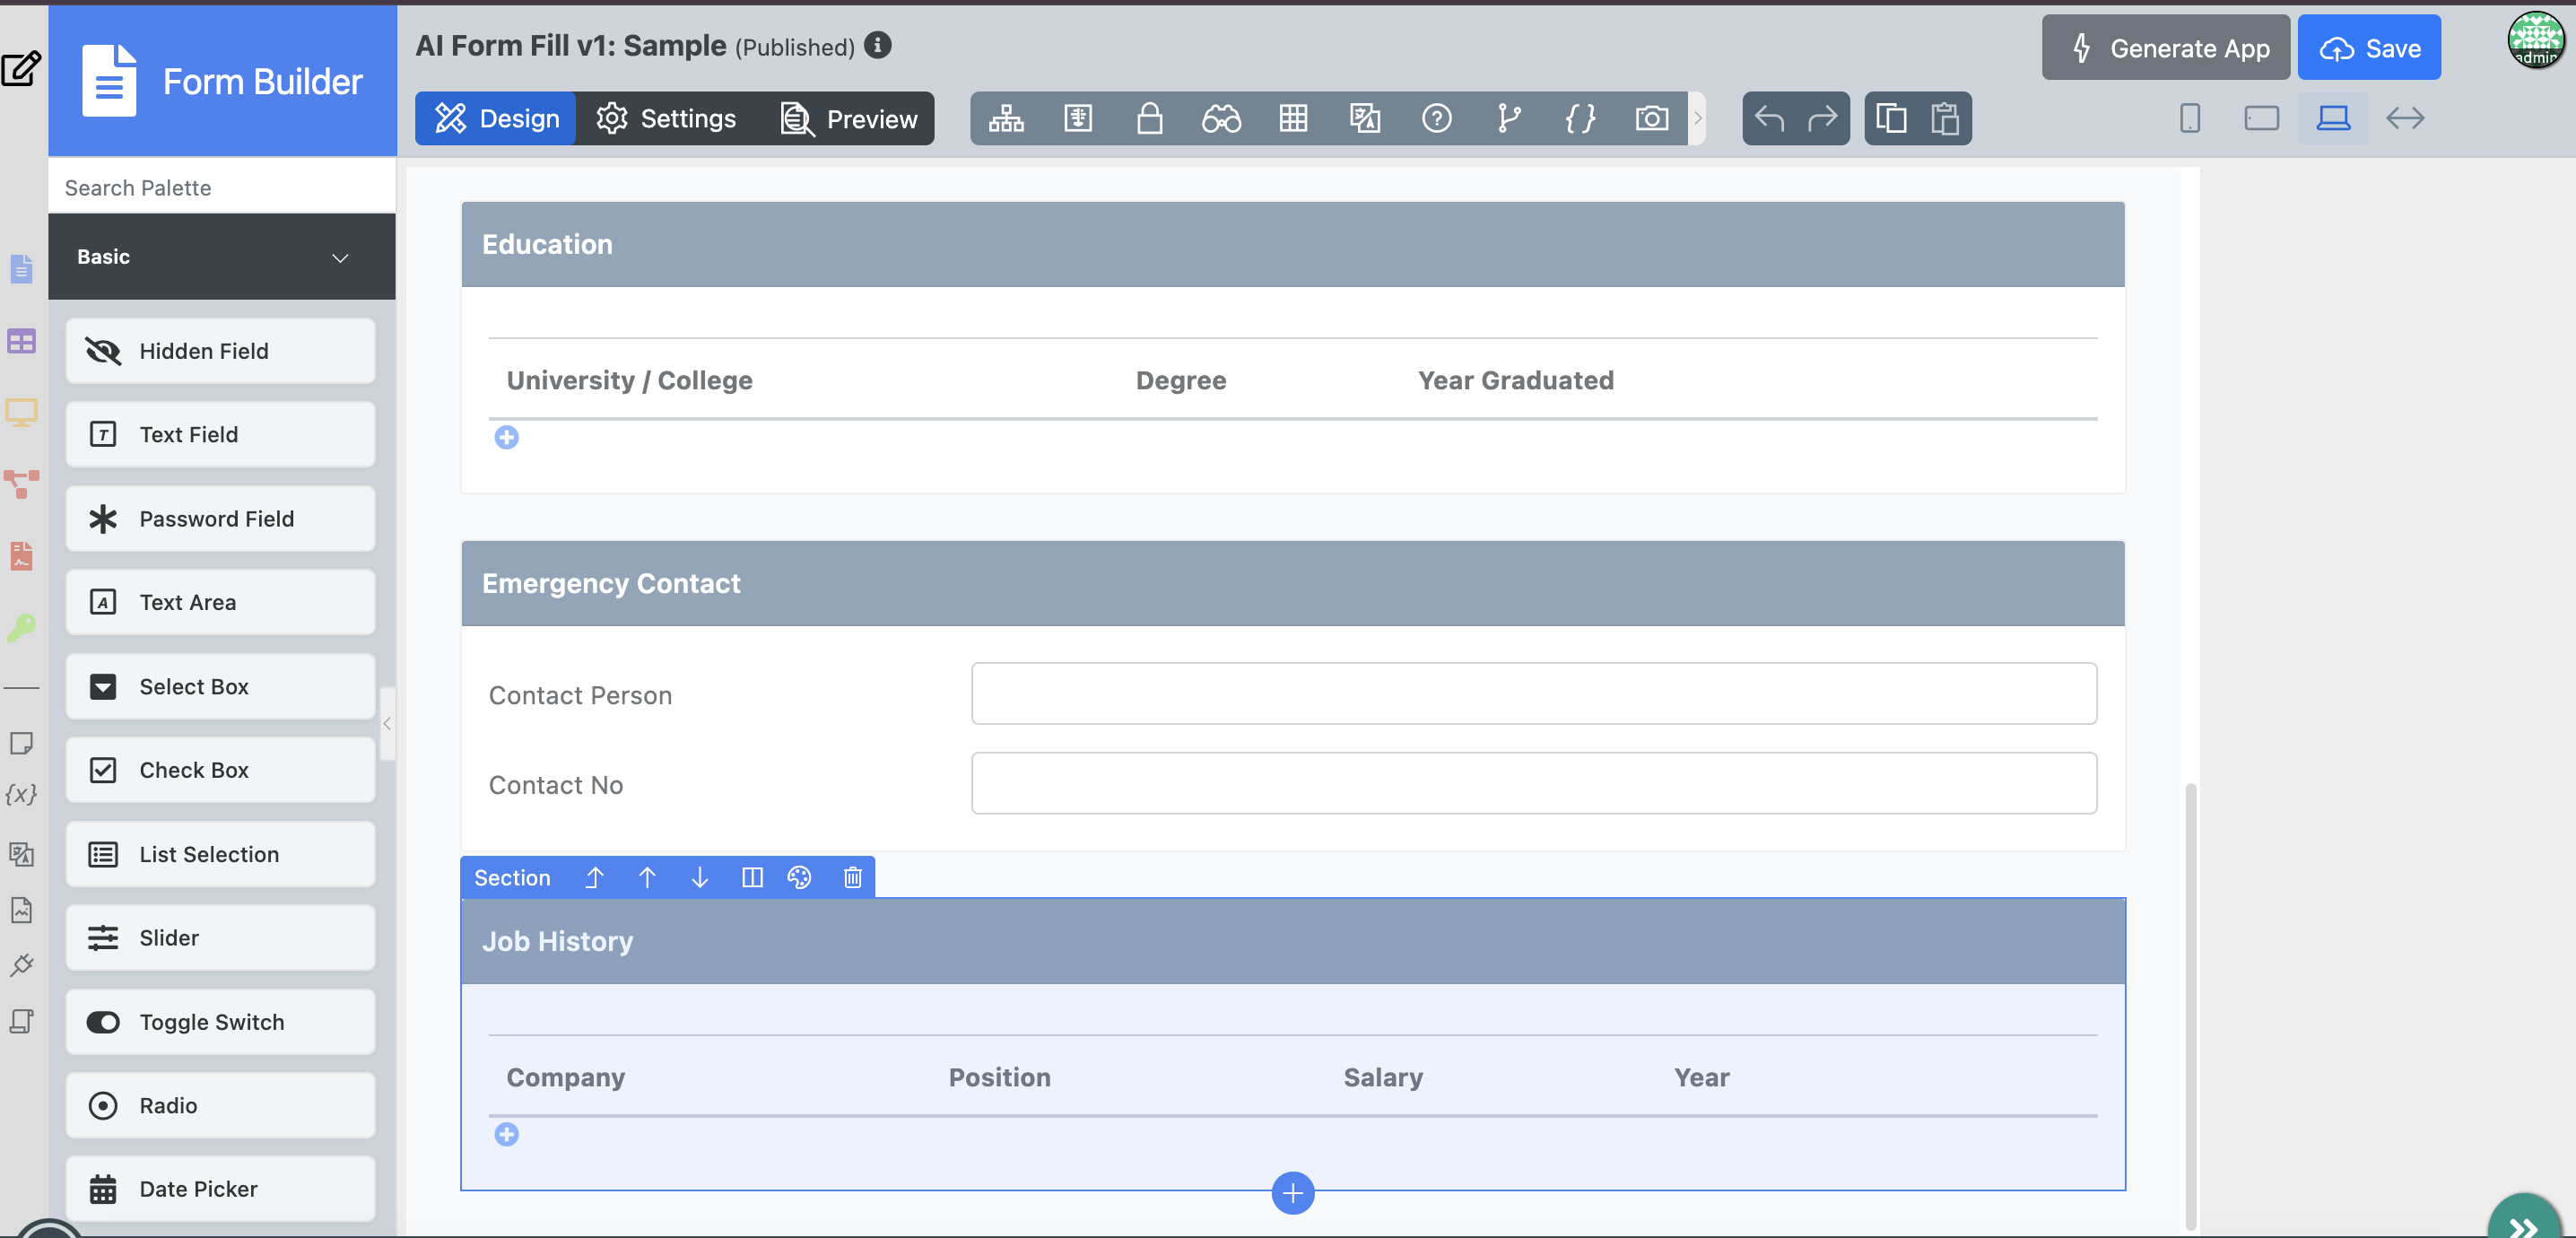Click the redo arrow icon
Image resolution: width=2576 pixels, height=1238 pixels.
point(1822,118)
